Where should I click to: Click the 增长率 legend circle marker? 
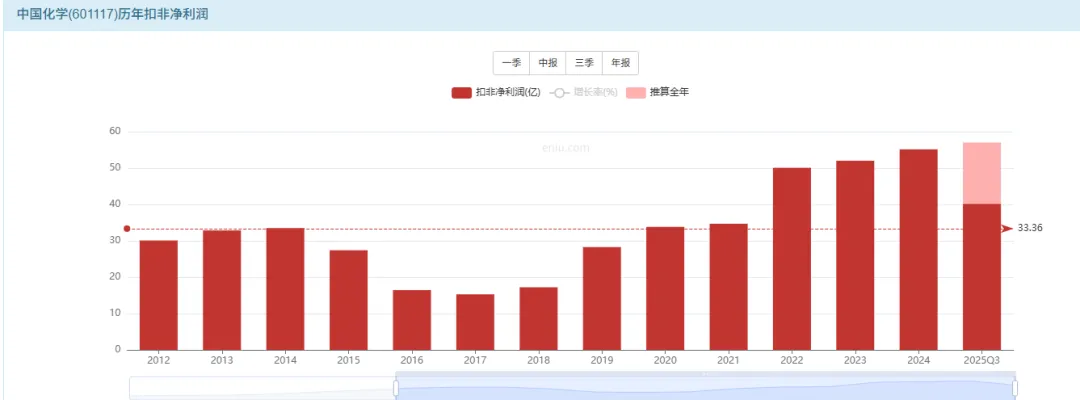(560, 93)
